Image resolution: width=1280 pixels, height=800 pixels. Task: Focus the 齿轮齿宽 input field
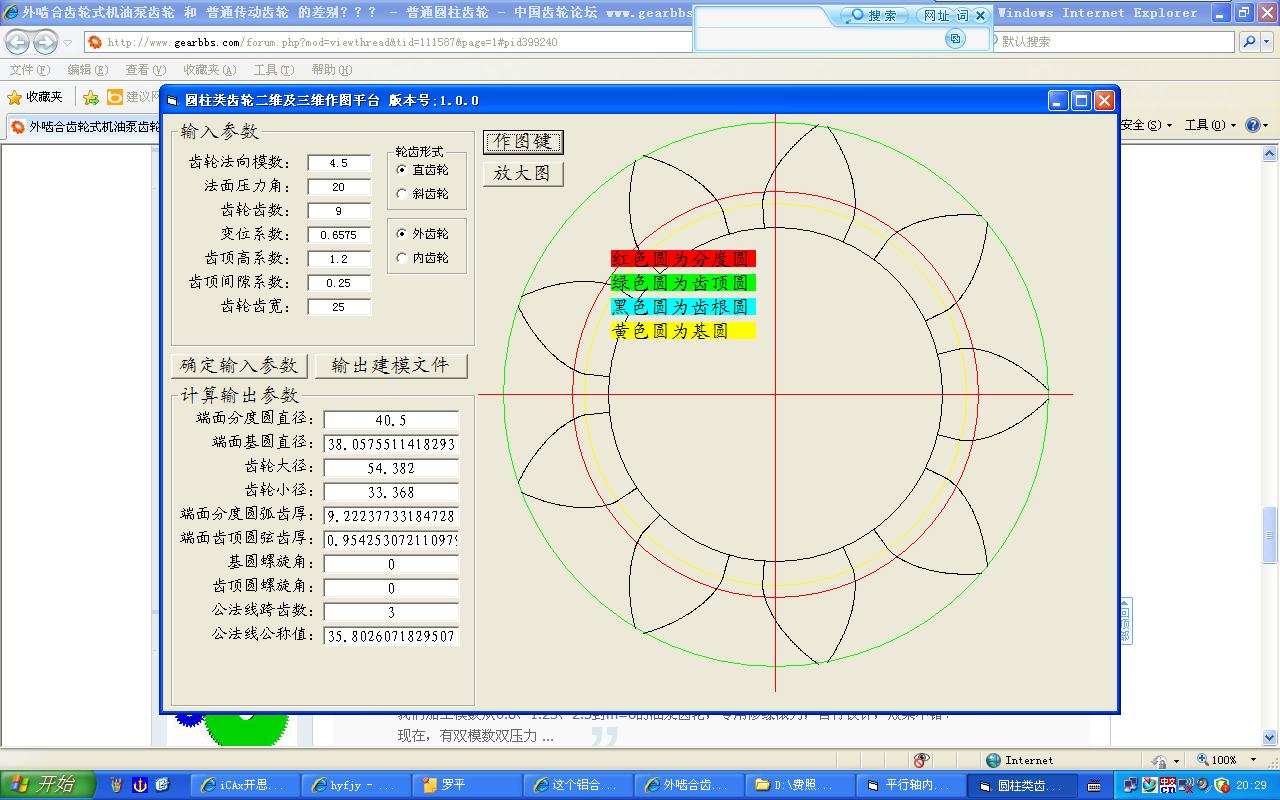338,307
